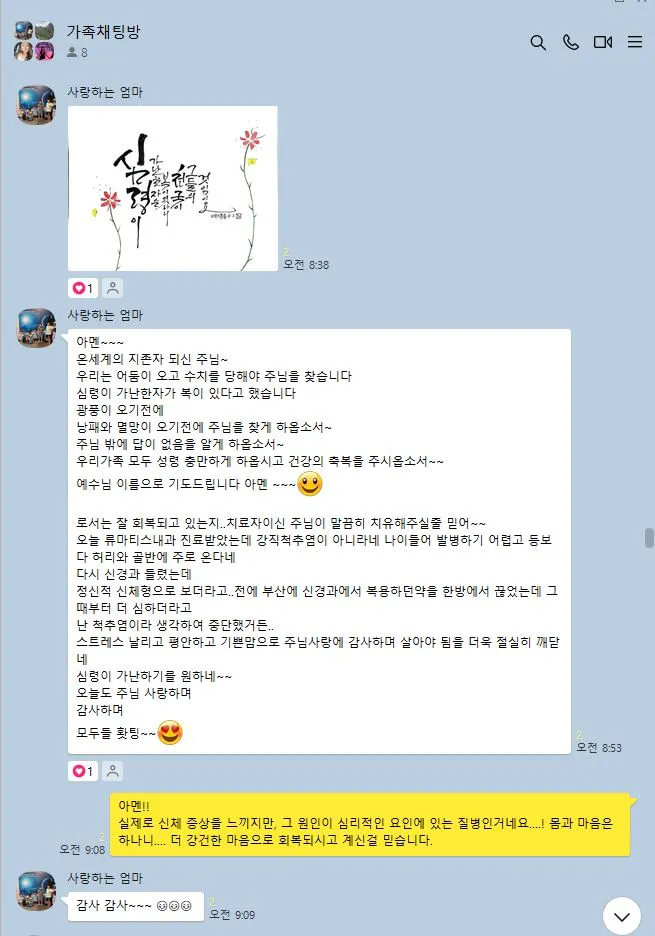Click the scrollbar thumb on the right edge
The height and width of the screenshot is (936, 655).
pyautogui.click(x=649, y=537)
